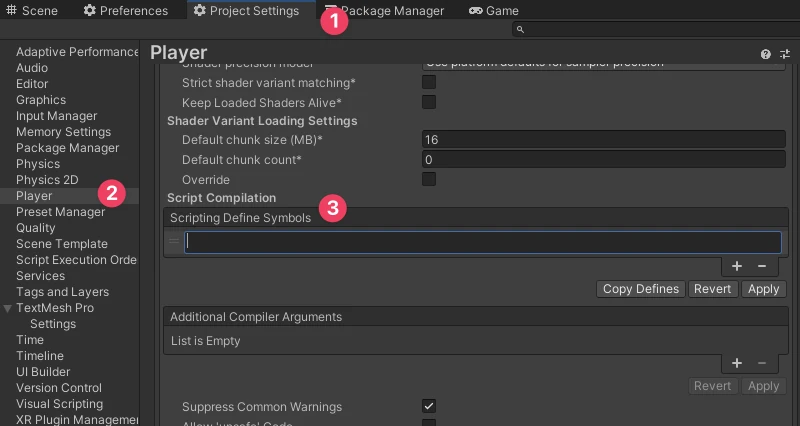Select Player in the settings list
This screenshot has height=426, width=800.
click(69, 196)
